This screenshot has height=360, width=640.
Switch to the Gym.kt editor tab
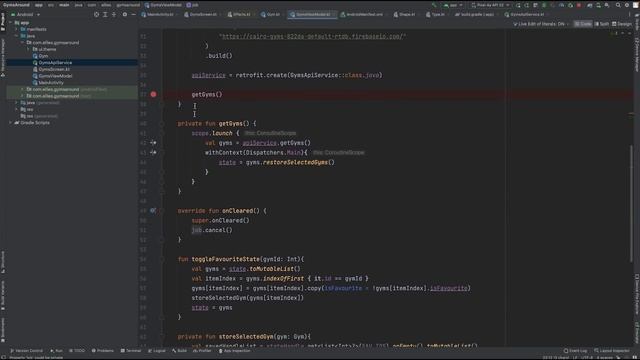[x=271, y=14]
